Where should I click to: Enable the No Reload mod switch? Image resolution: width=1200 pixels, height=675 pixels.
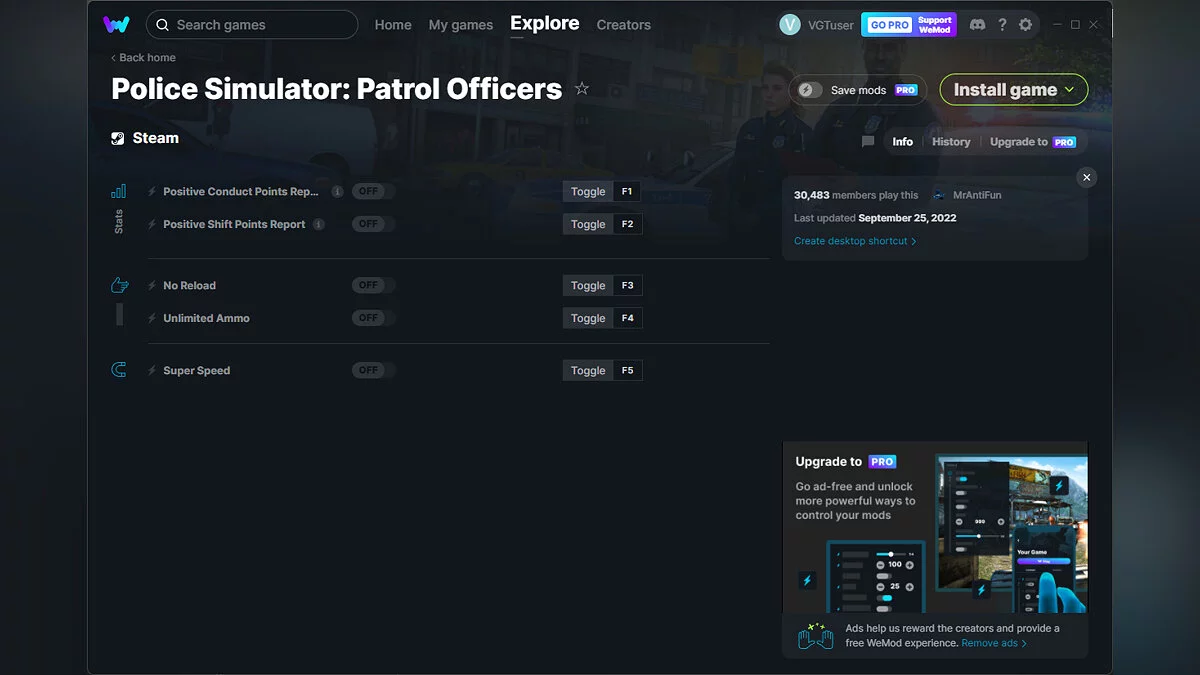371,284
